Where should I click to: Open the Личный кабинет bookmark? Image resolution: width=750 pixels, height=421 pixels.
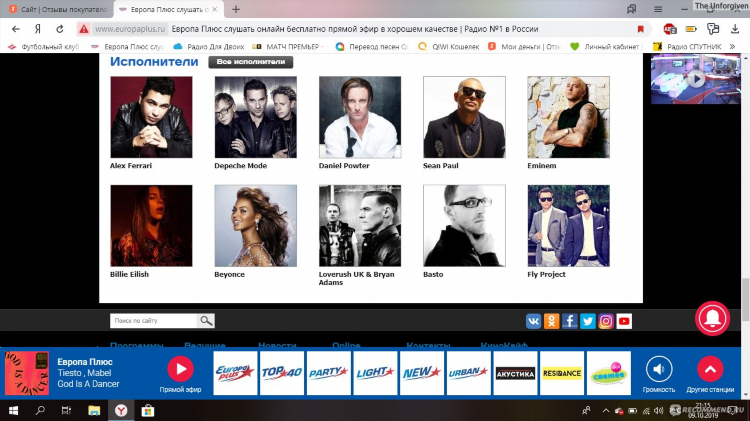click(x=605, y=46)
